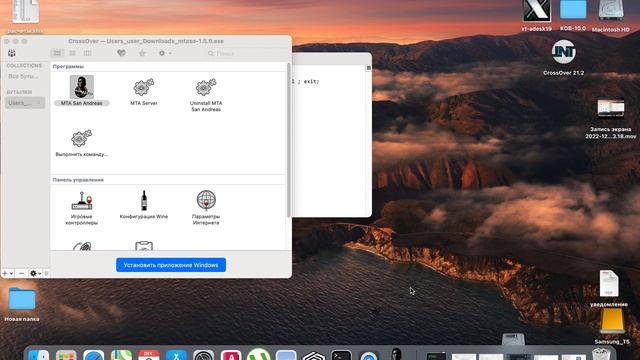The height and width of the screenshot is (360, 640).
Task: Open the Выполнить команду launcher
Action: 81,138
